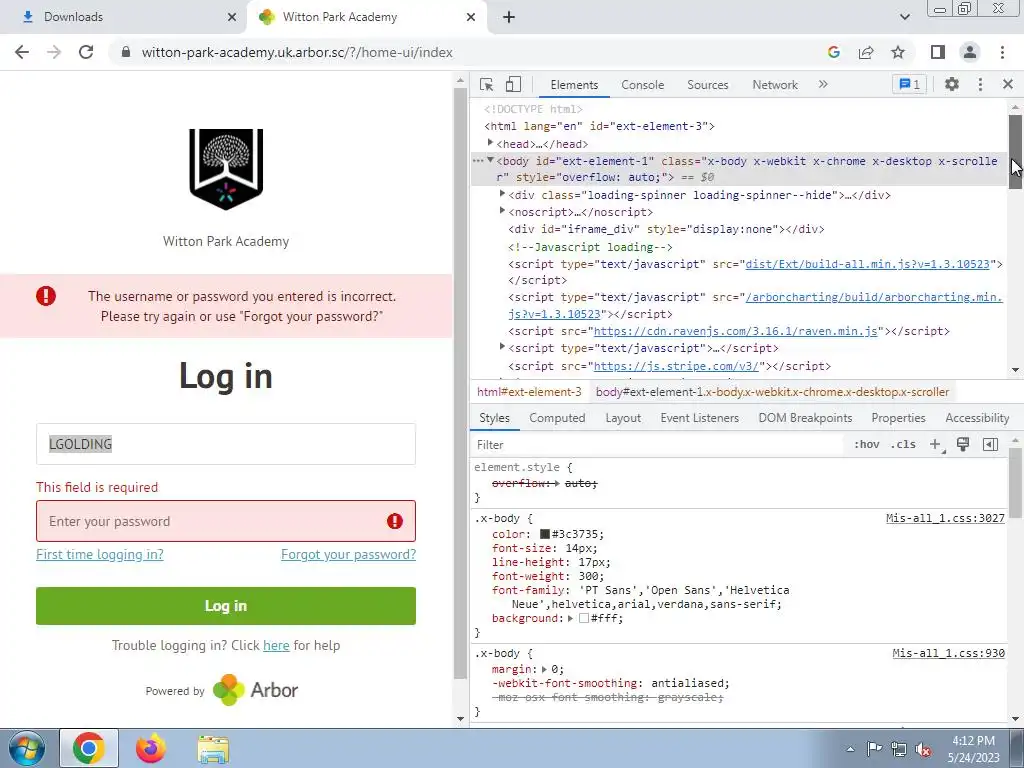
Task: Select html#ext-element-3 breadcrumb
Action: 529,392
